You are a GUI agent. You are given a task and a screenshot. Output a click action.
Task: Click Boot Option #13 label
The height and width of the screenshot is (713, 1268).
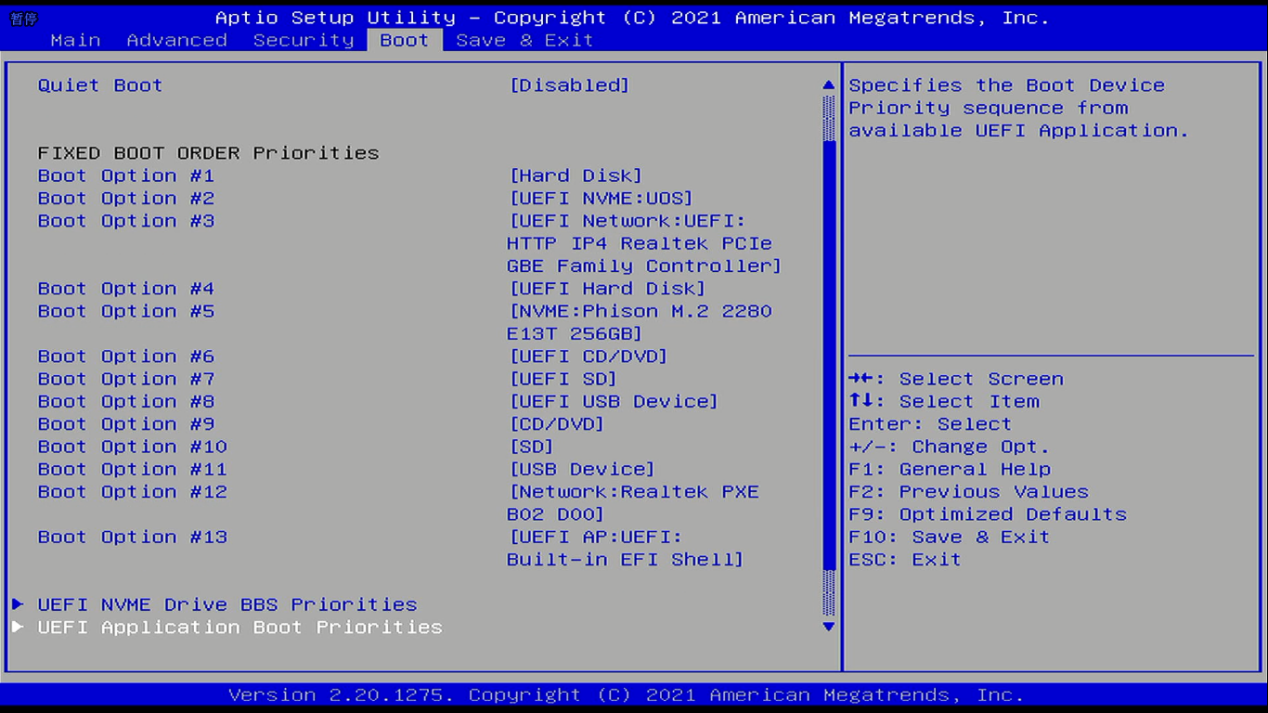[132, 537]
